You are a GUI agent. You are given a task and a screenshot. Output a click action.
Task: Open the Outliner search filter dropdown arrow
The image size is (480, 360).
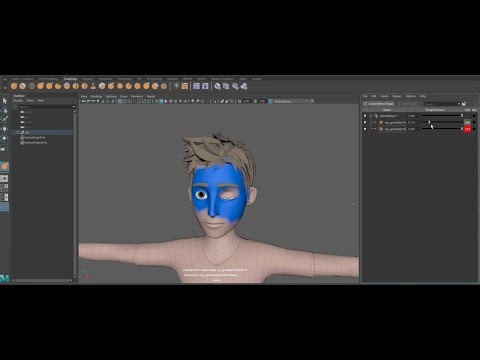(74, 107)
